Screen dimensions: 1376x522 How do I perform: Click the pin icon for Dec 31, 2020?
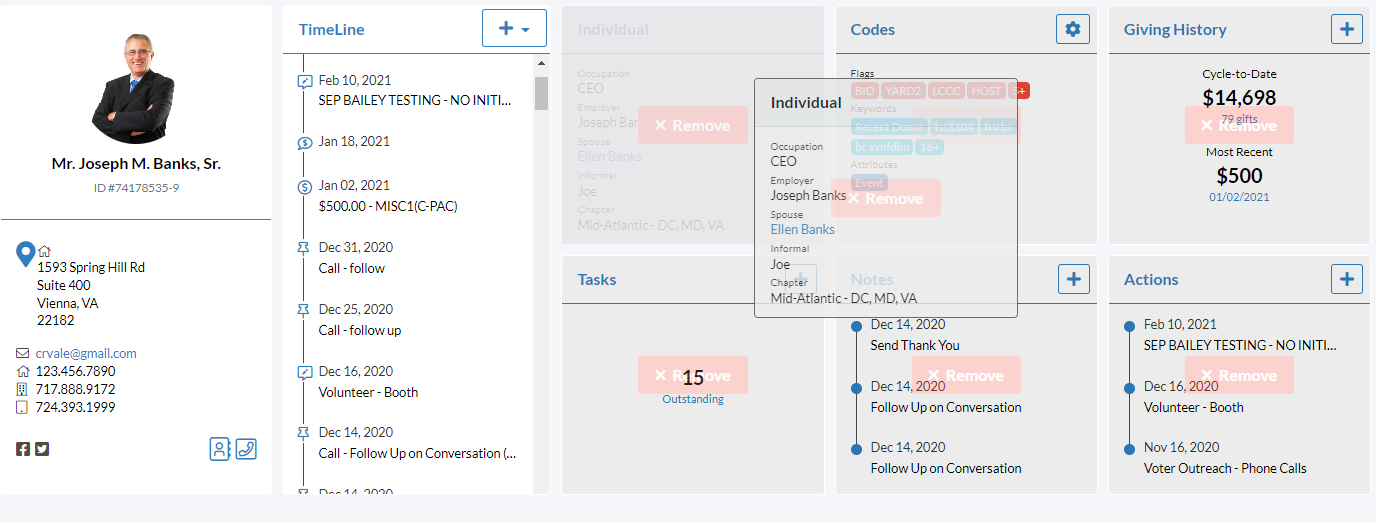tap(305, 248)
